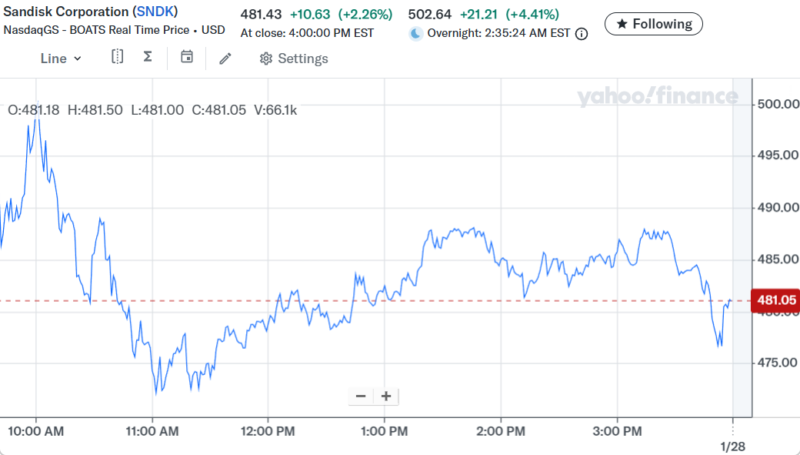The width and height of the screenshot is (800, 455).
Task: Click the 12:00 PM time axis label
Action: pos(268,431)
